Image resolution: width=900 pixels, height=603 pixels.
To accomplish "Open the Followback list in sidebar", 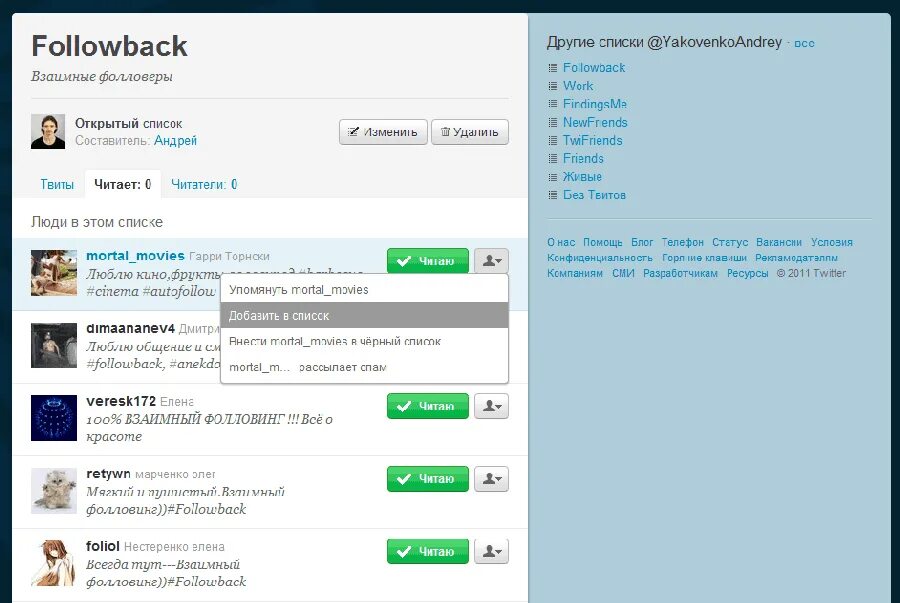I will (x=594, y=68).
